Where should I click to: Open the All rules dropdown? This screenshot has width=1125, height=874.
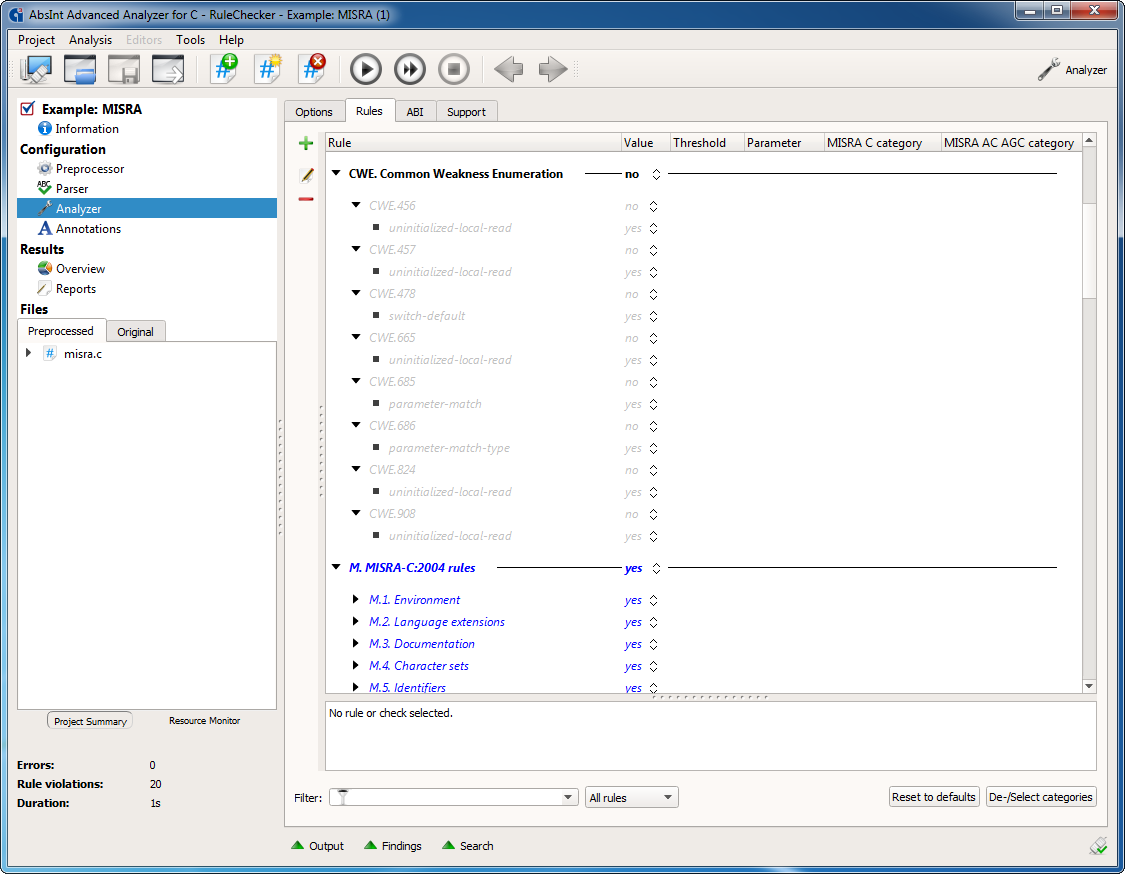coord(631,797)
